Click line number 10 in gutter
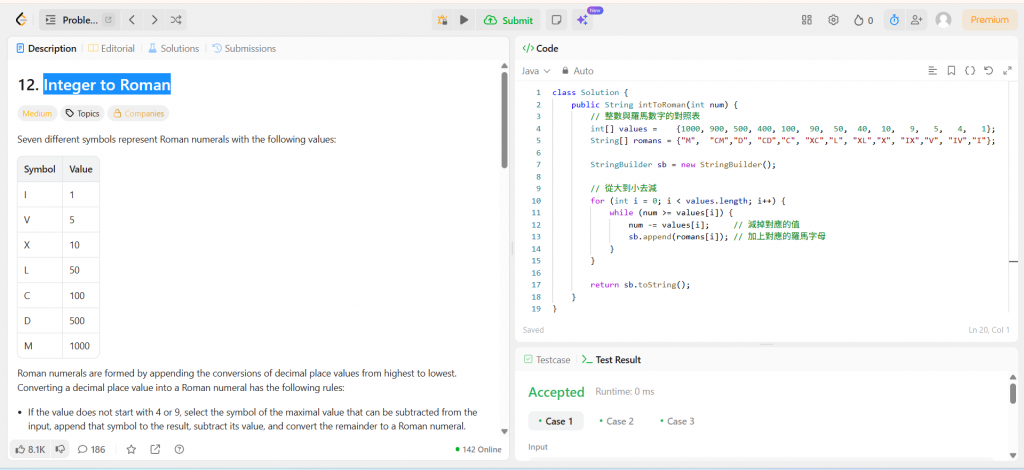The height and width of the screenshot is (470, 1024). coord(537,200)
